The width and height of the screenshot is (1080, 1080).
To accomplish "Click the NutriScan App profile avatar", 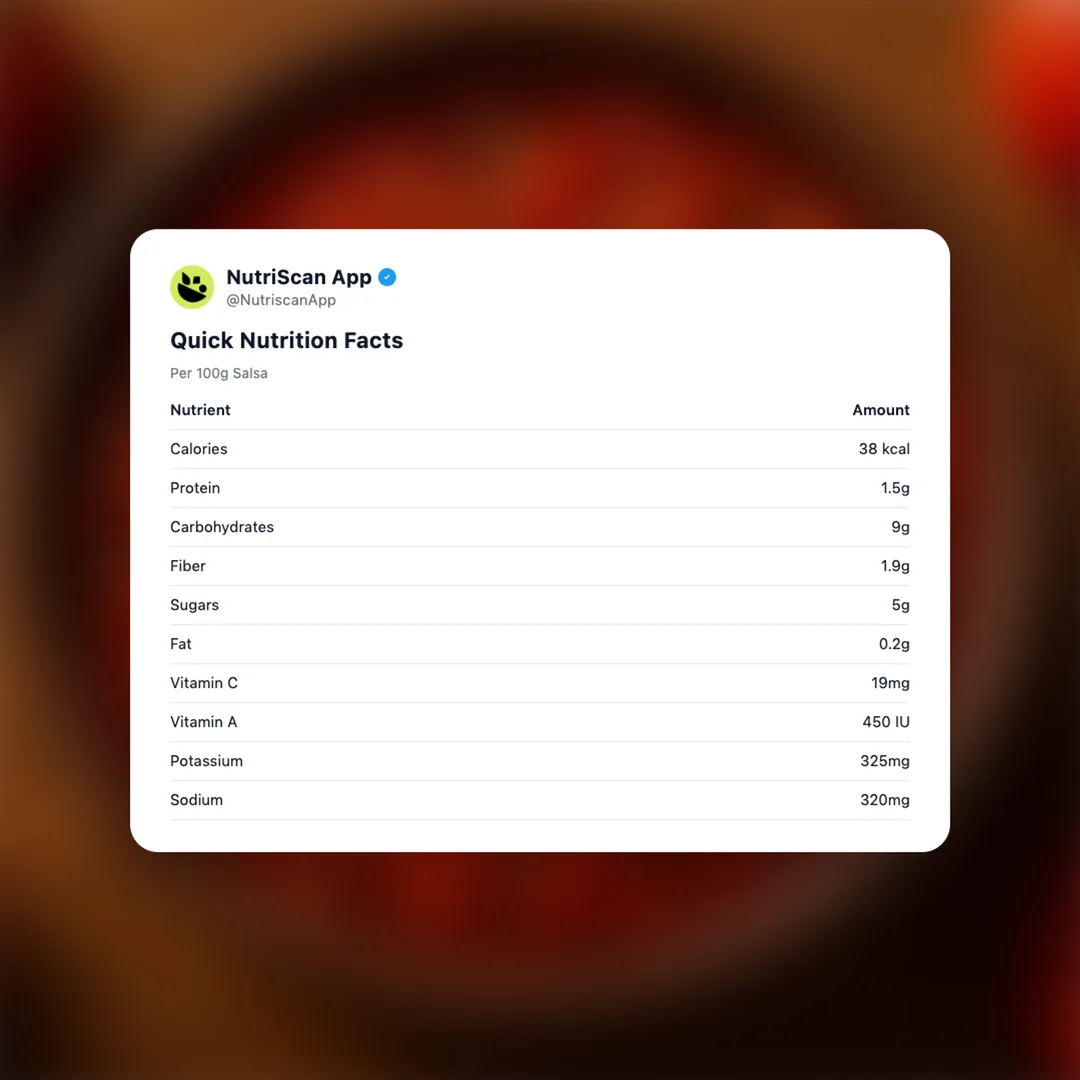I will click(x=192, y=287).
